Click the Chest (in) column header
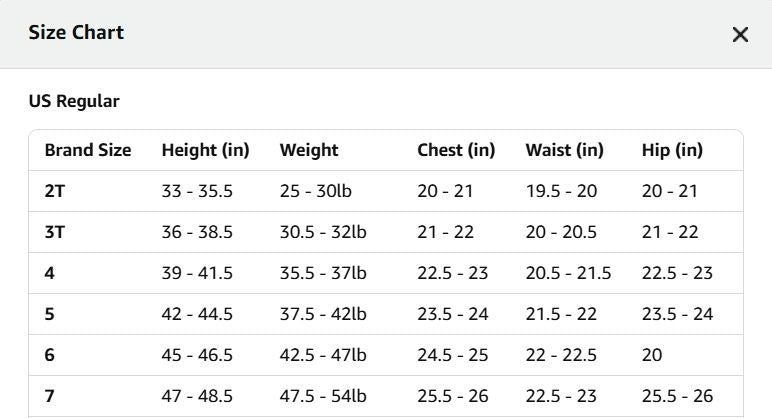The image size is (772, 418). coord(456,150)
